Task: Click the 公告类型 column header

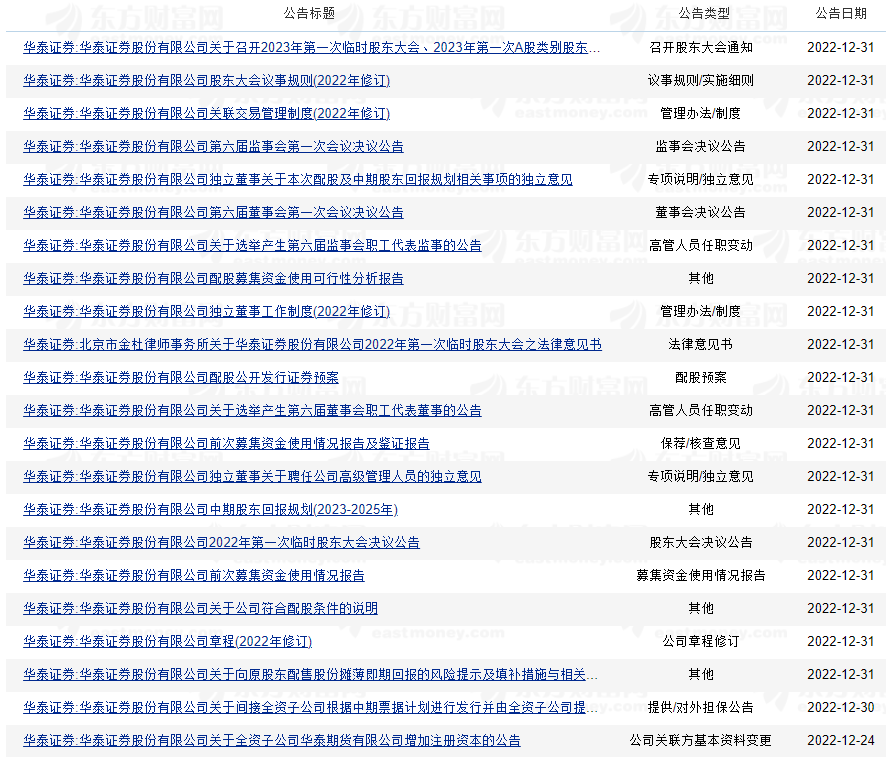Action: pyautogui.click(x=704, y=14)
